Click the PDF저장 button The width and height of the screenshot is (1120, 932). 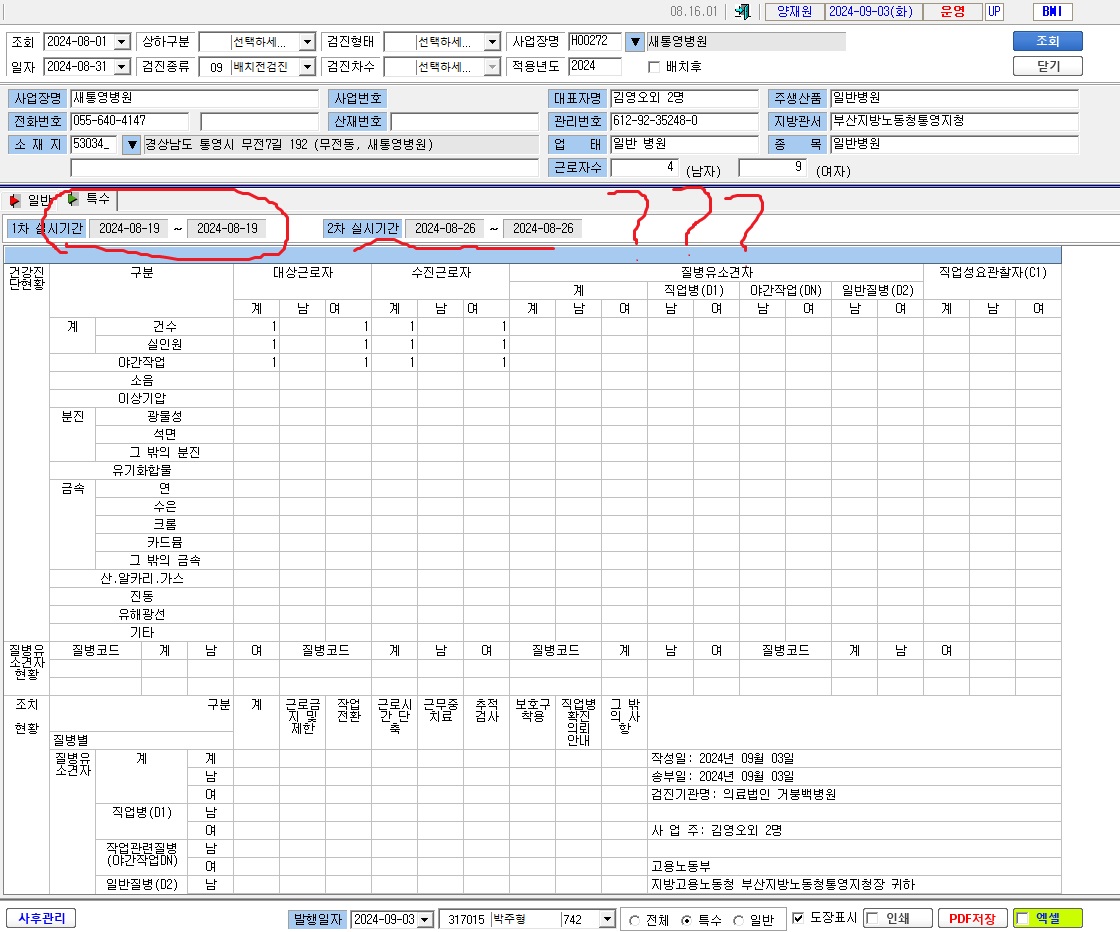click(971, 918)
